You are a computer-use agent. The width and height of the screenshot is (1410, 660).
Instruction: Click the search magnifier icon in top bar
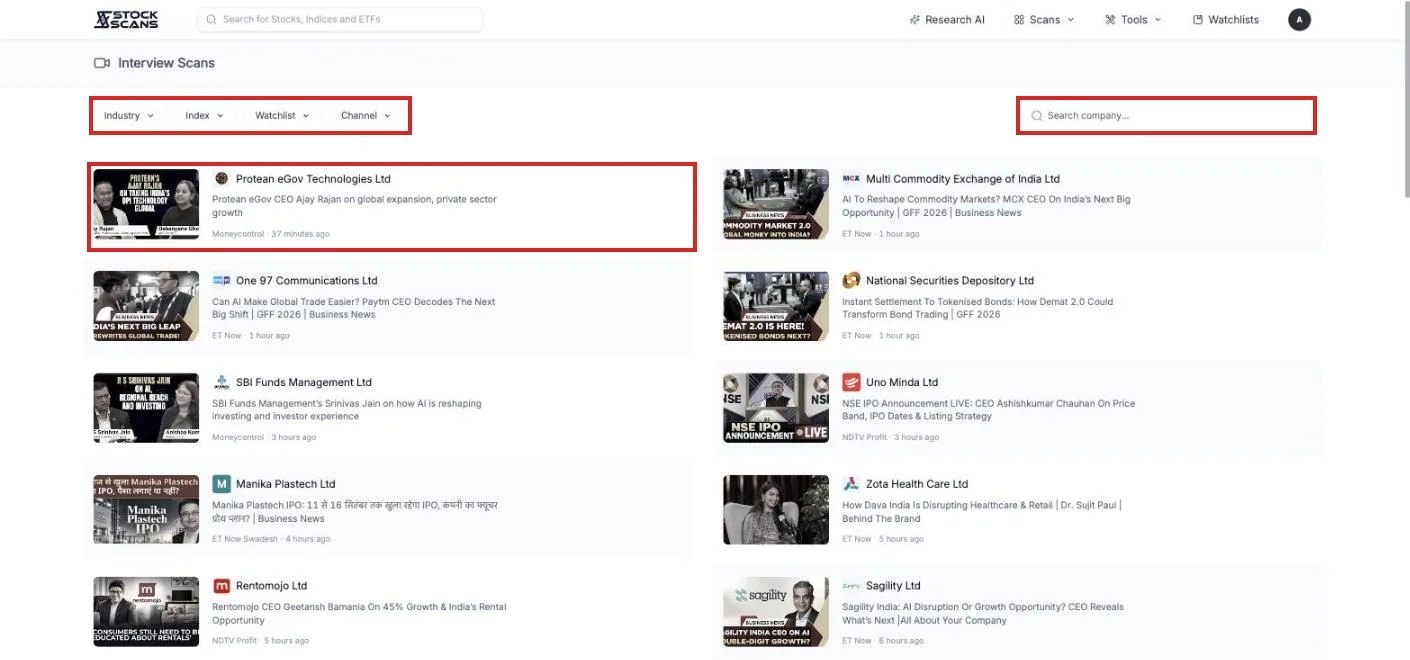(211, 19)
